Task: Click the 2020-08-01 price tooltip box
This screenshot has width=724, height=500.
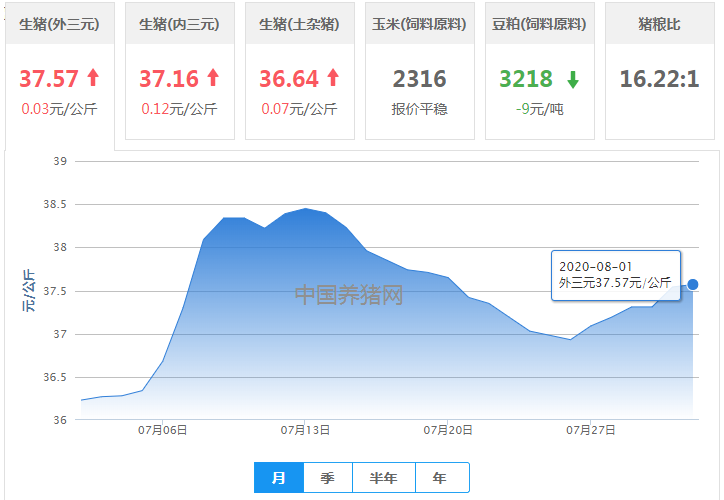Action: pyautogui.click(x=615, y=275)
